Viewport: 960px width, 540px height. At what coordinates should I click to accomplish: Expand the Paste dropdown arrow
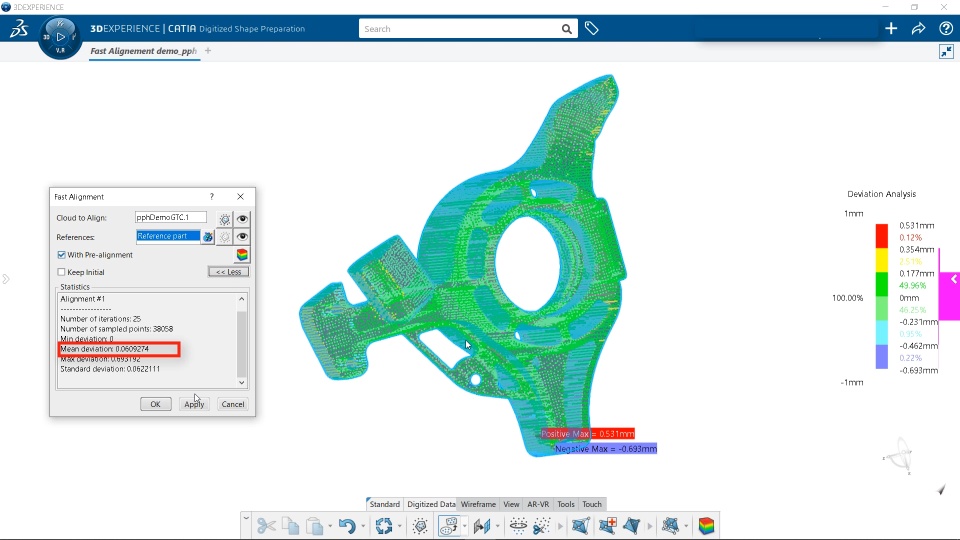click(x=329, y=526)
